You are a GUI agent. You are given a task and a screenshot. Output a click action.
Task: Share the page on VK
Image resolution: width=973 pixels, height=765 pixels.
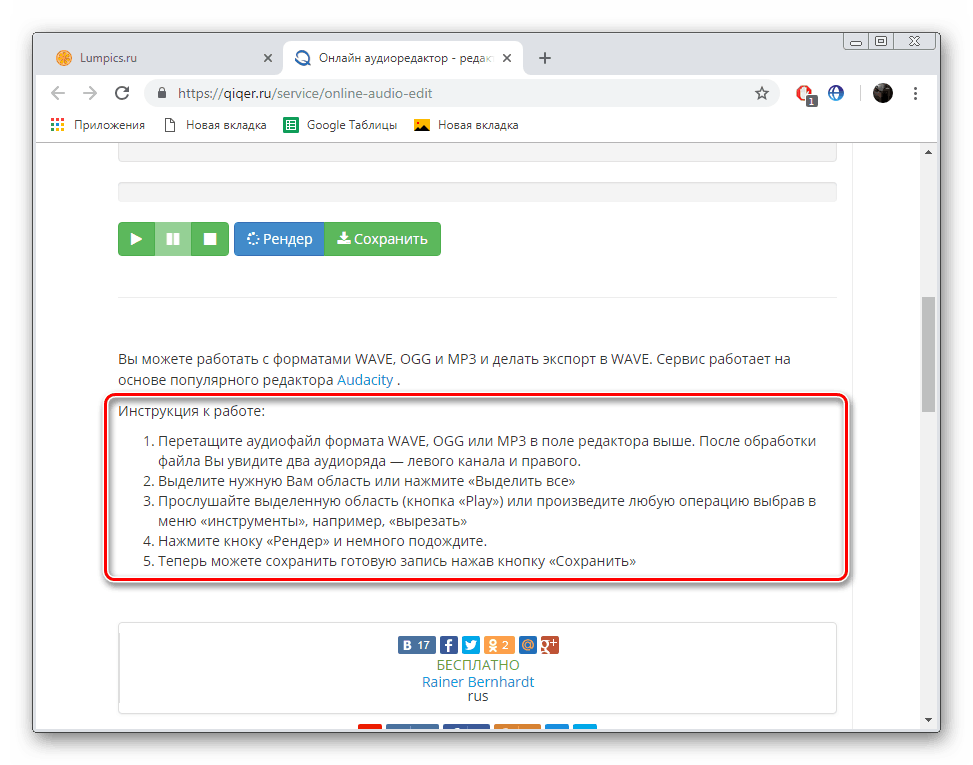pyautogui.click(x=415, y=644)
